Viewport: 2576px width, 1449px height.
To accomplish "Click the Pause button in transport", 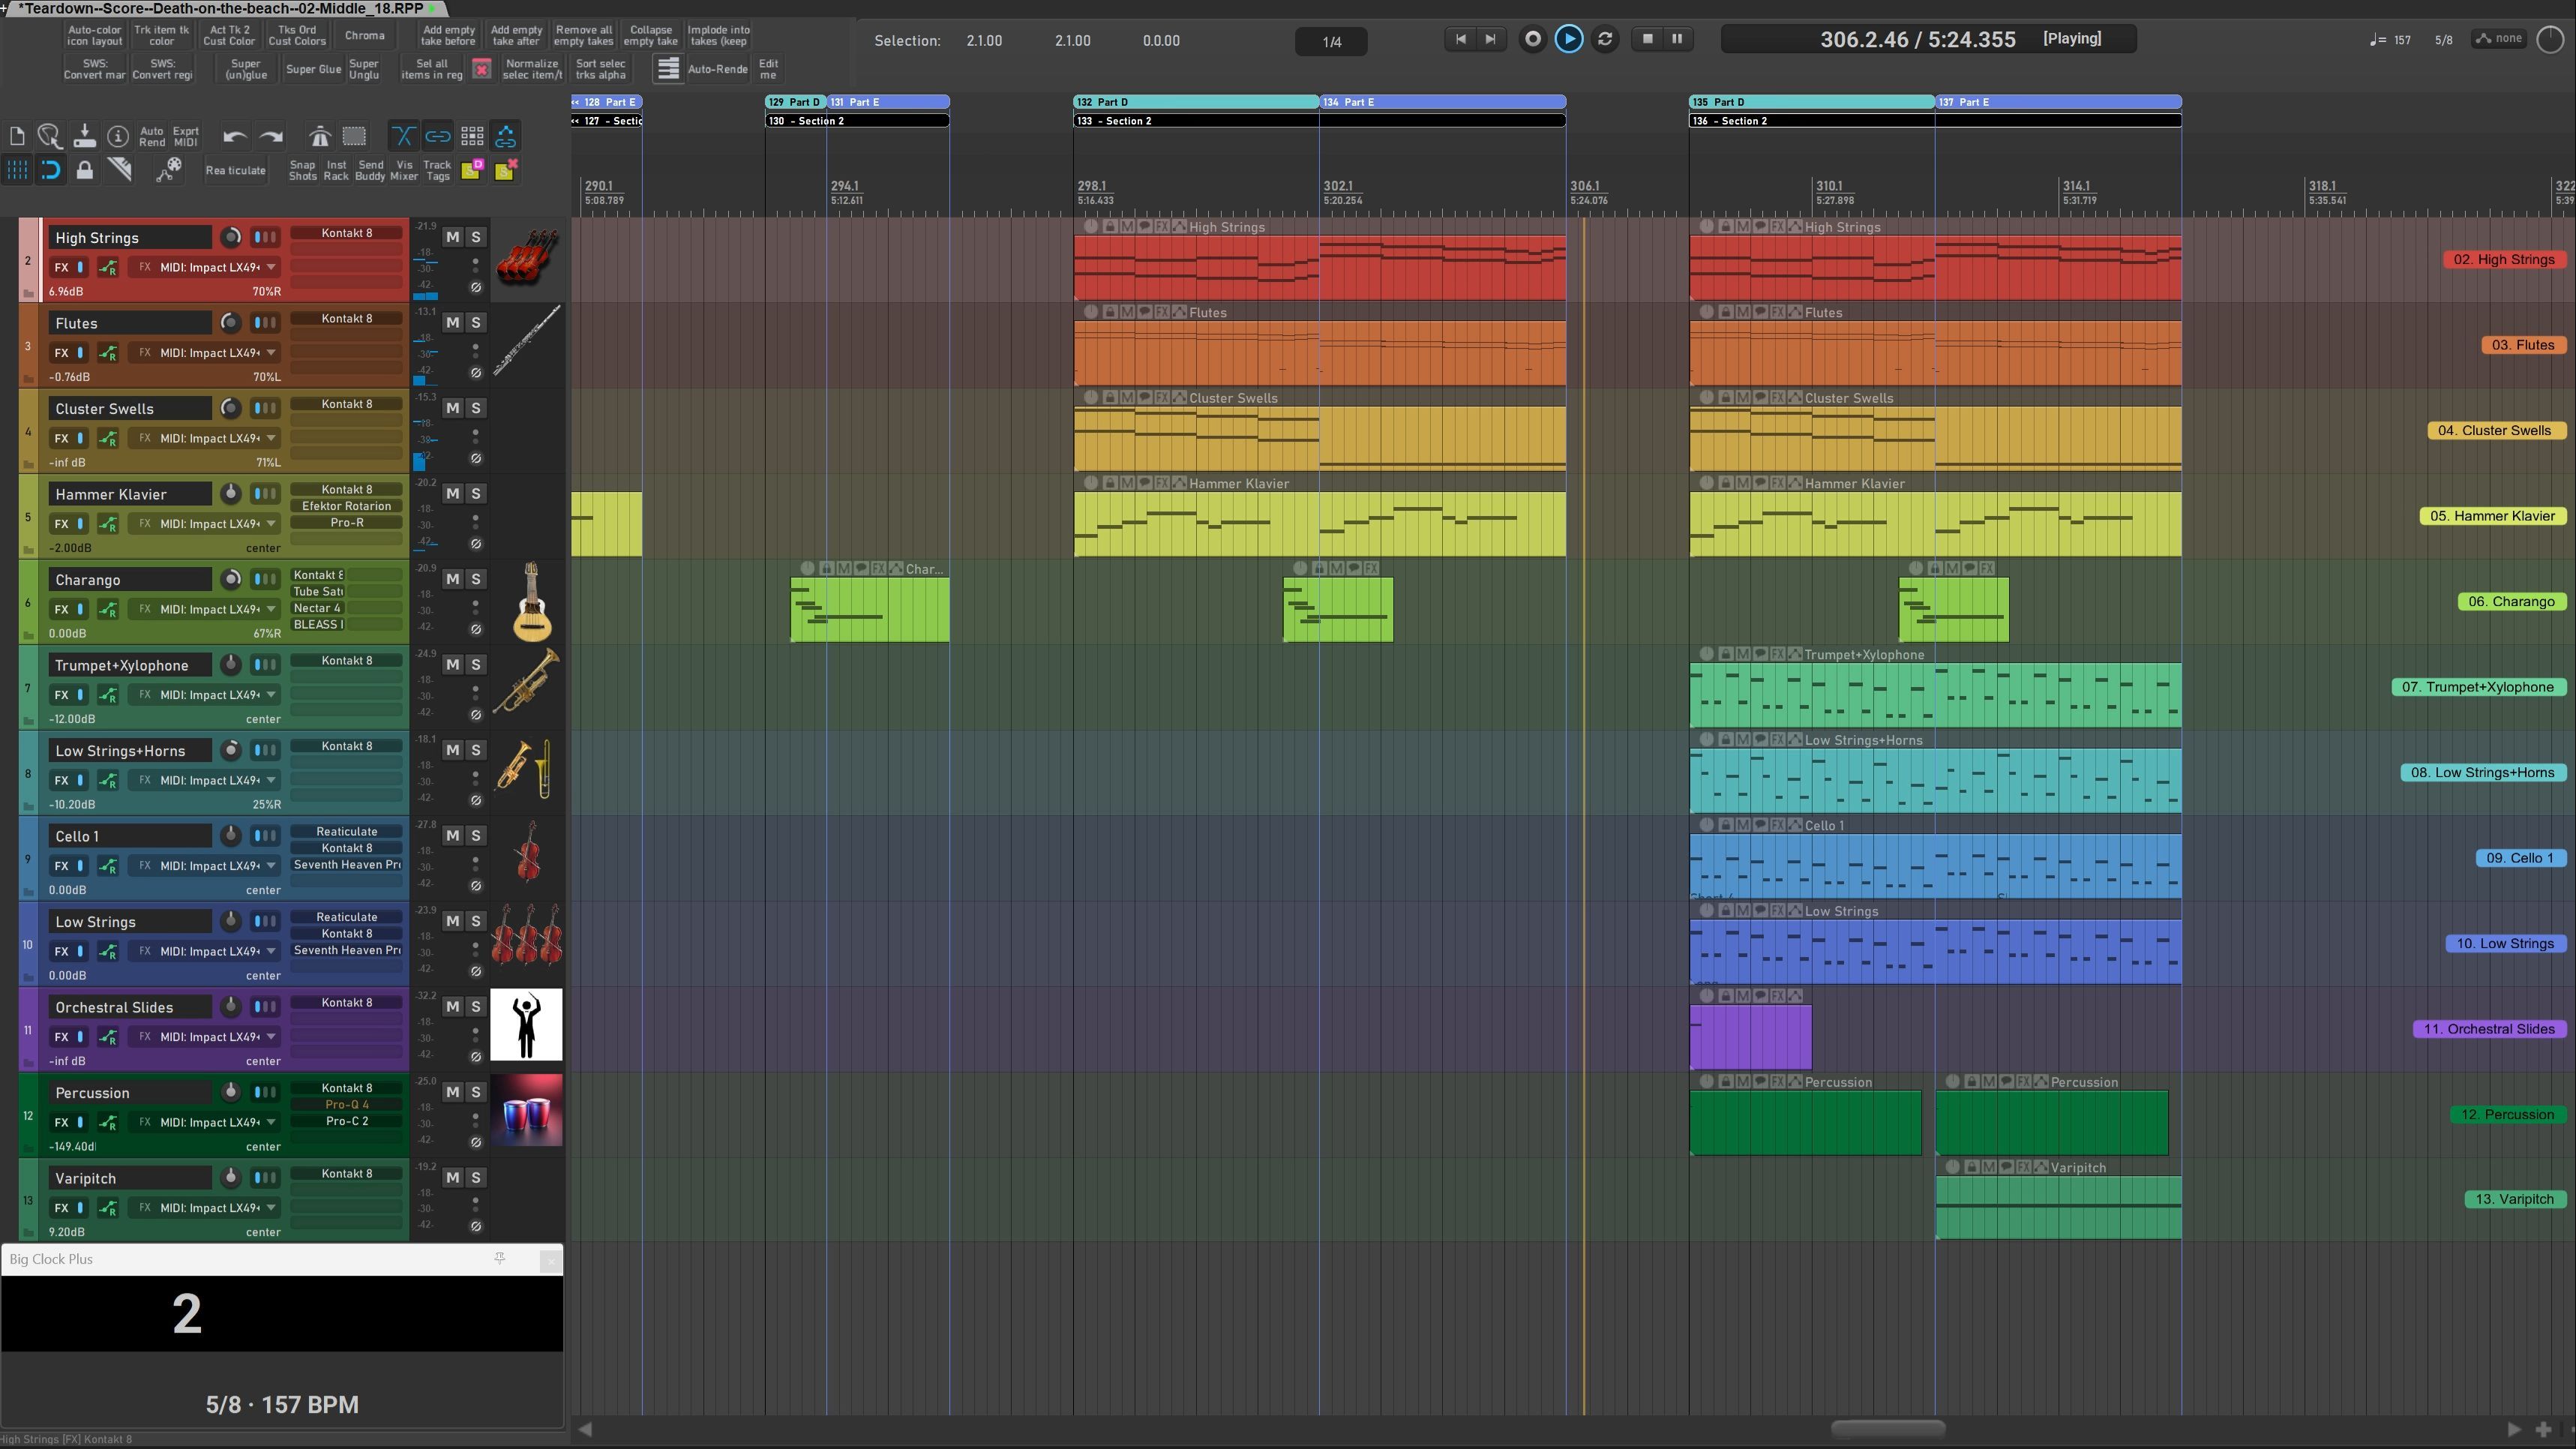I will [x=1677, y=39].
